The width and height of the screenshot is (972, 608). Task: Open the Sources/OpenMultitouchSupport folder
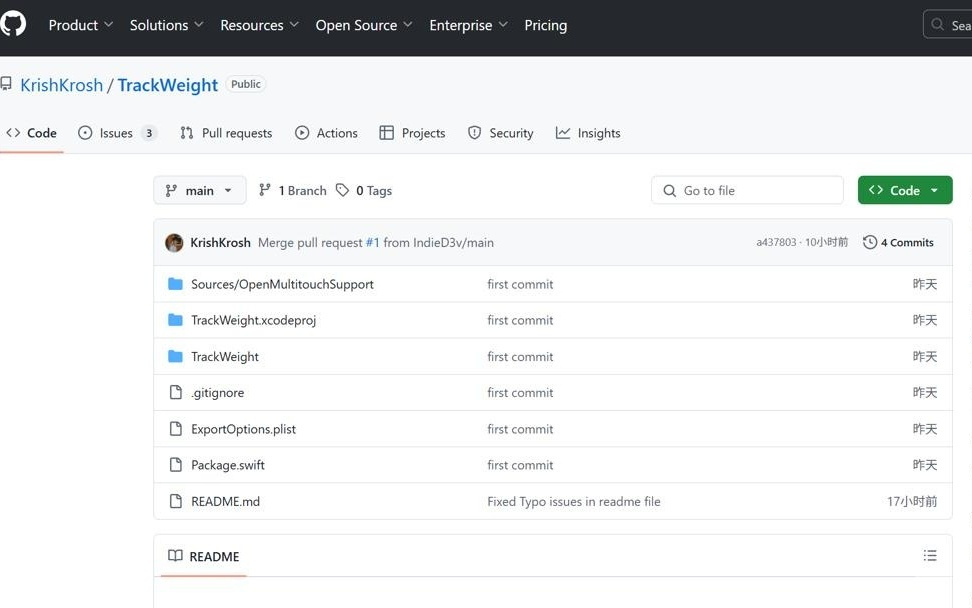[282, 284]
